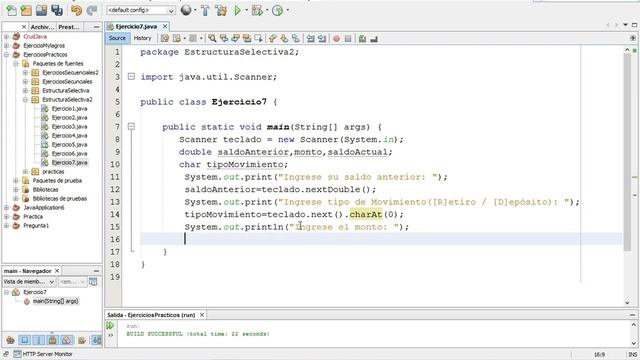Toggle Show Static Members filter in Navegador
This screenshot has height=360, width=640.
click(x=38, y=340)
